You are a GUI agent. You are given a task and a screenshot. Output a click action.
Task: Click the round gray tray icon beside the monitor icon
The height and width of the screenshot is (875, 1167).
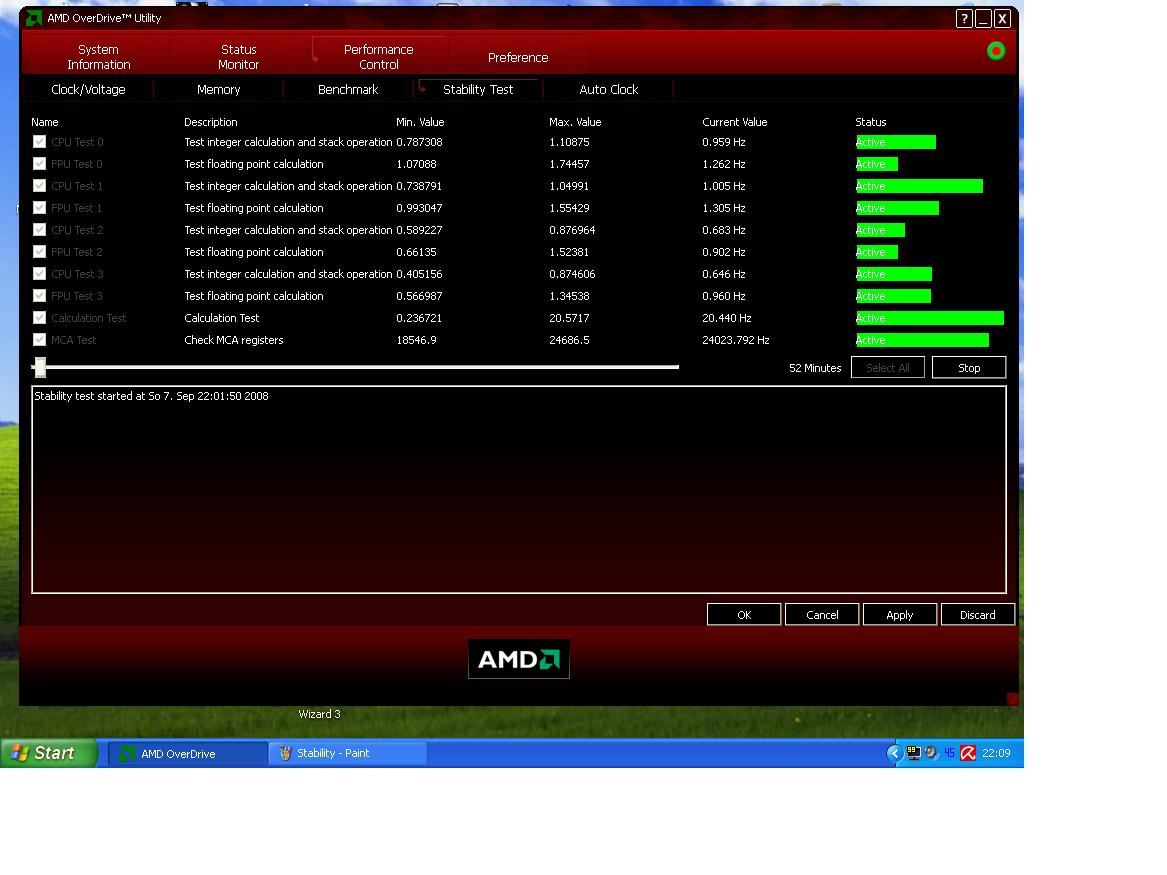(931, 753)
